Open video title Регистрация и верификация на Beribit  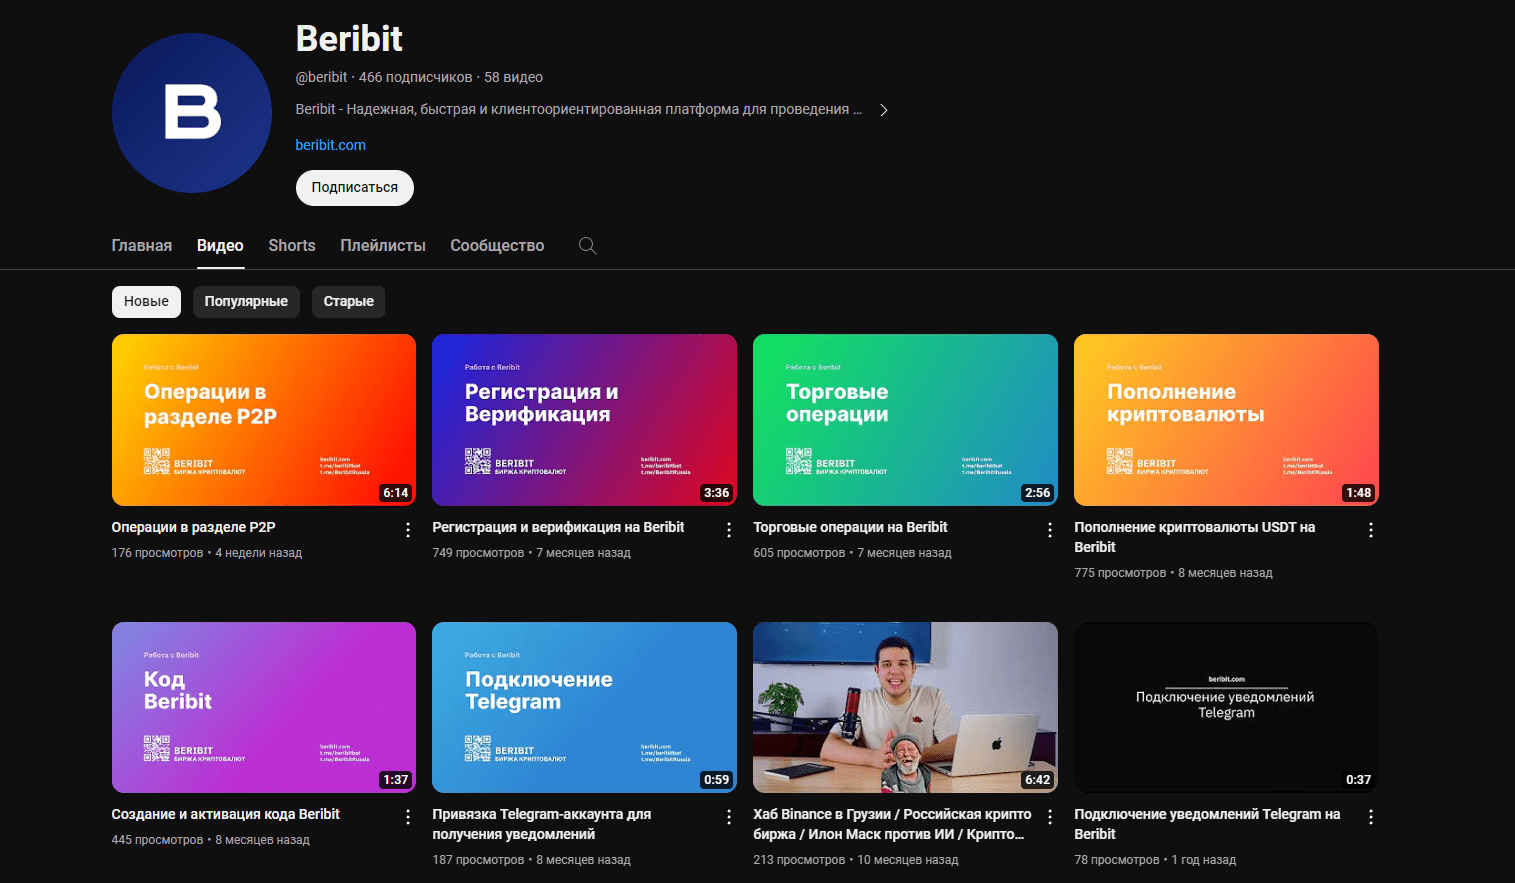click(558, 527)
